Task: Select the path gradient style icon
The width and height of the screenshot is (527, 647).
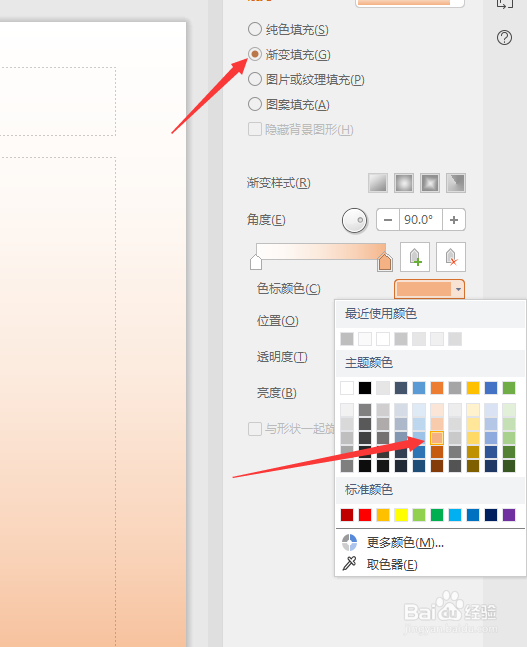Action: 456,183
